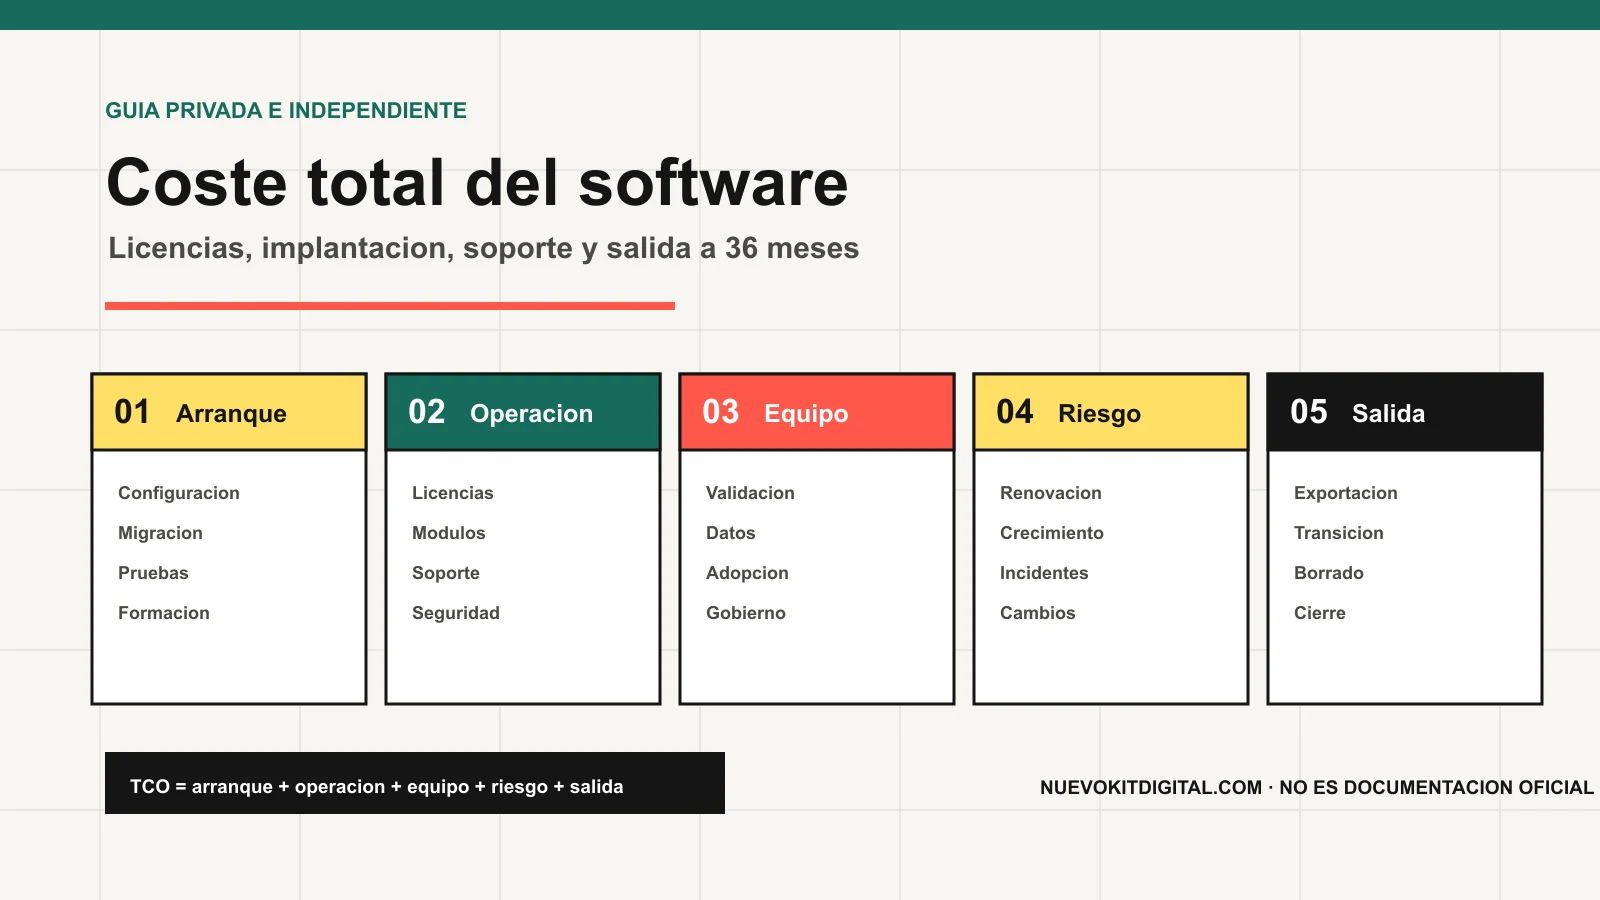
Task: Select the 'Cambios' item
Action: pos(1038,613)
